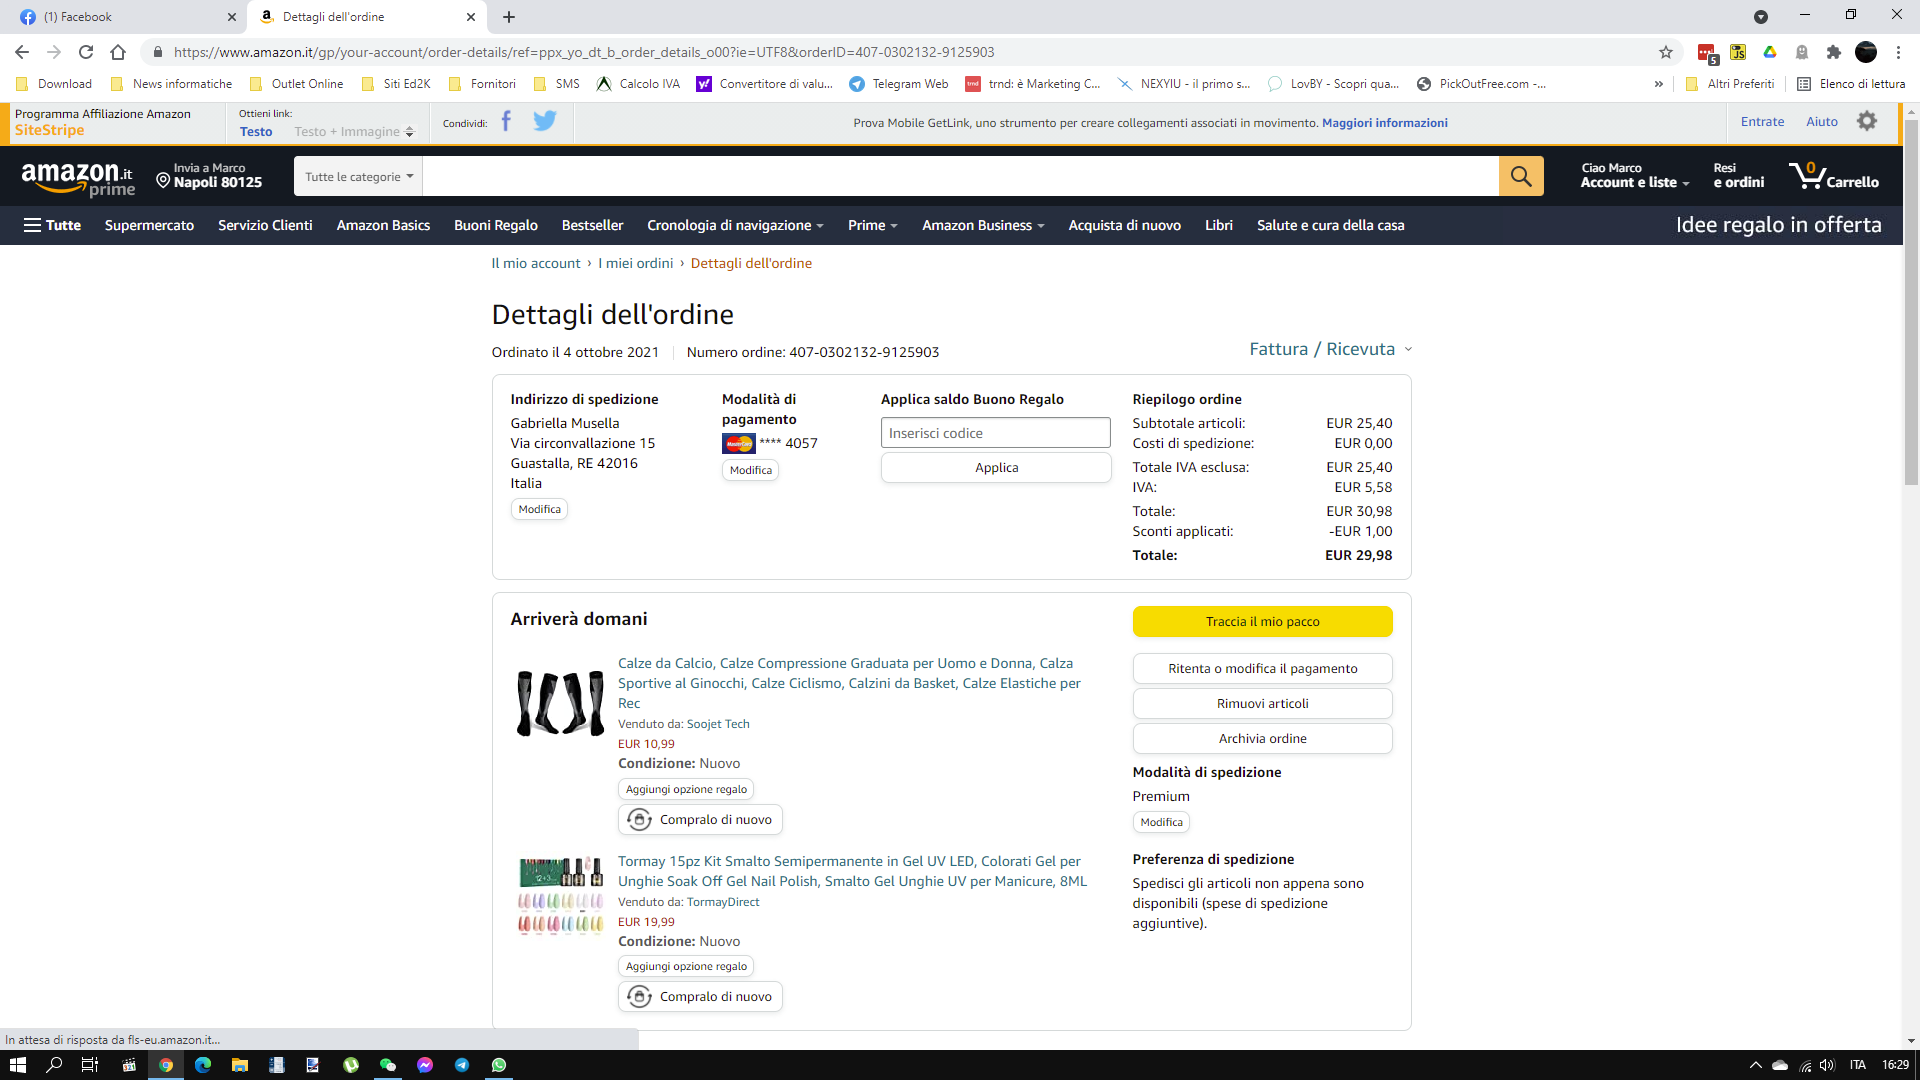
Task: Open Telegram from Windows taskbar
Action: pyautogui.click(x=461, y=1065)
